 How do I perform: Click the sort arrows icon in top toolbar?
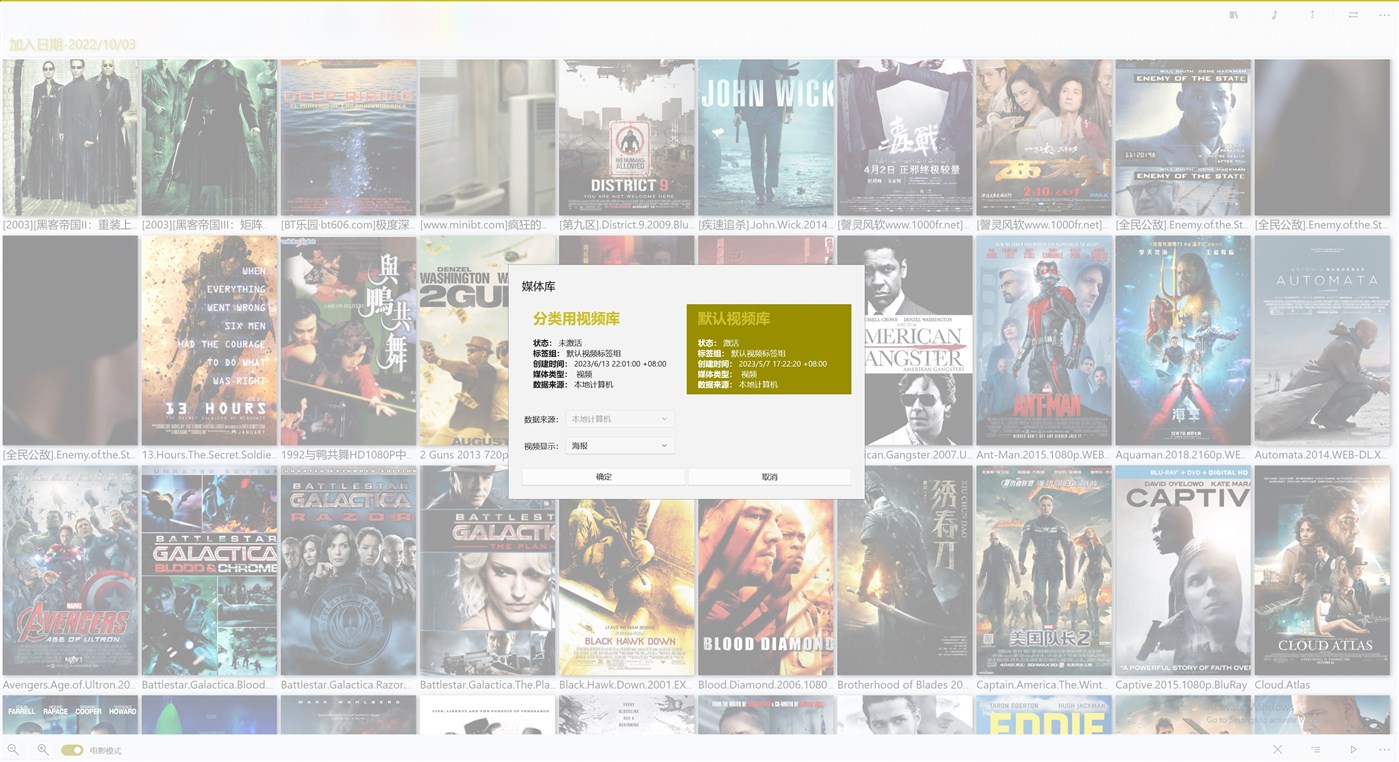pos(1312,15)
